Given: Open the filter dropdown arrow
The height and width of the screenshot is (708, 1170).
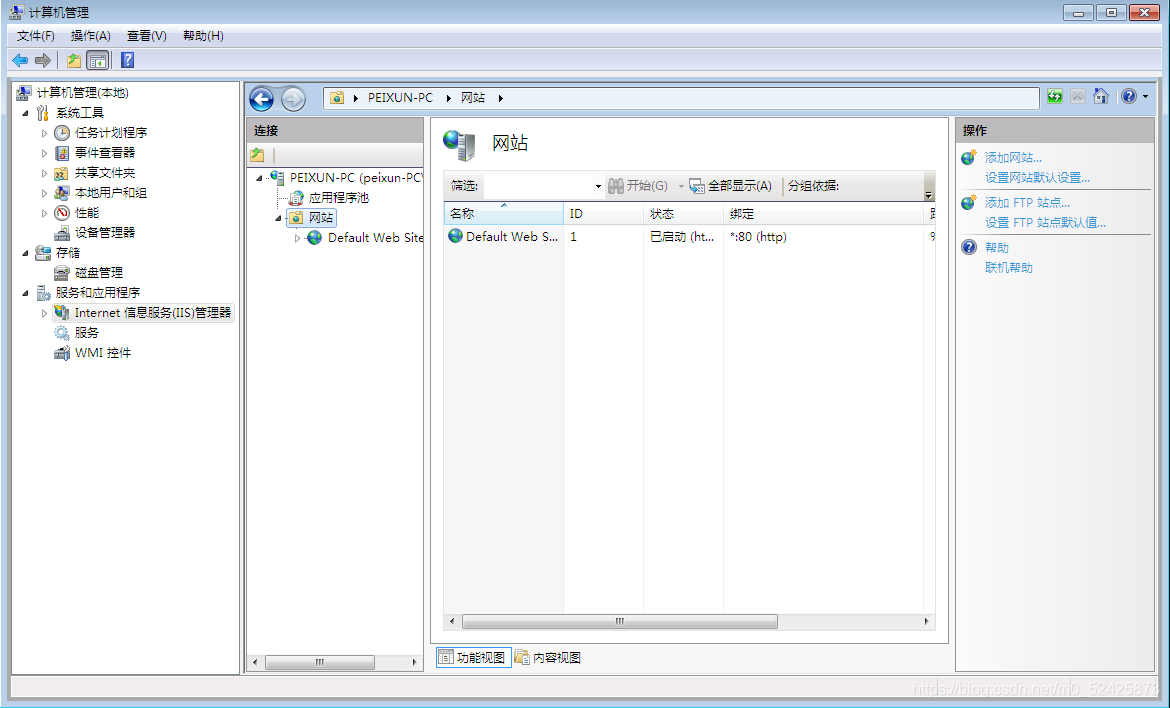Looking at the screenshot, I should pyautogui.click(x=598, y=187).
